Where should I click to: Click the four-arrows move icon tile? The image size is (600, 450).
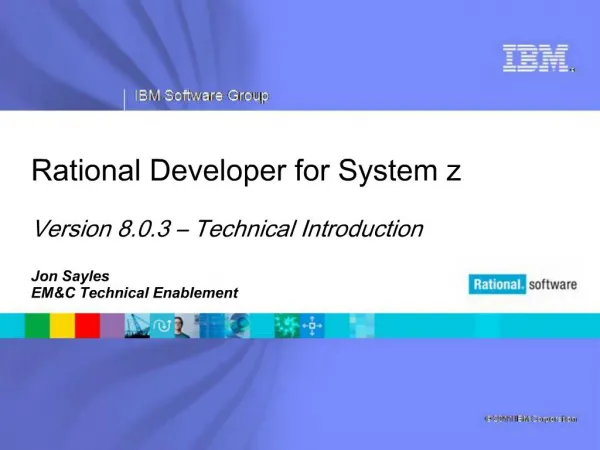point(312,326)
